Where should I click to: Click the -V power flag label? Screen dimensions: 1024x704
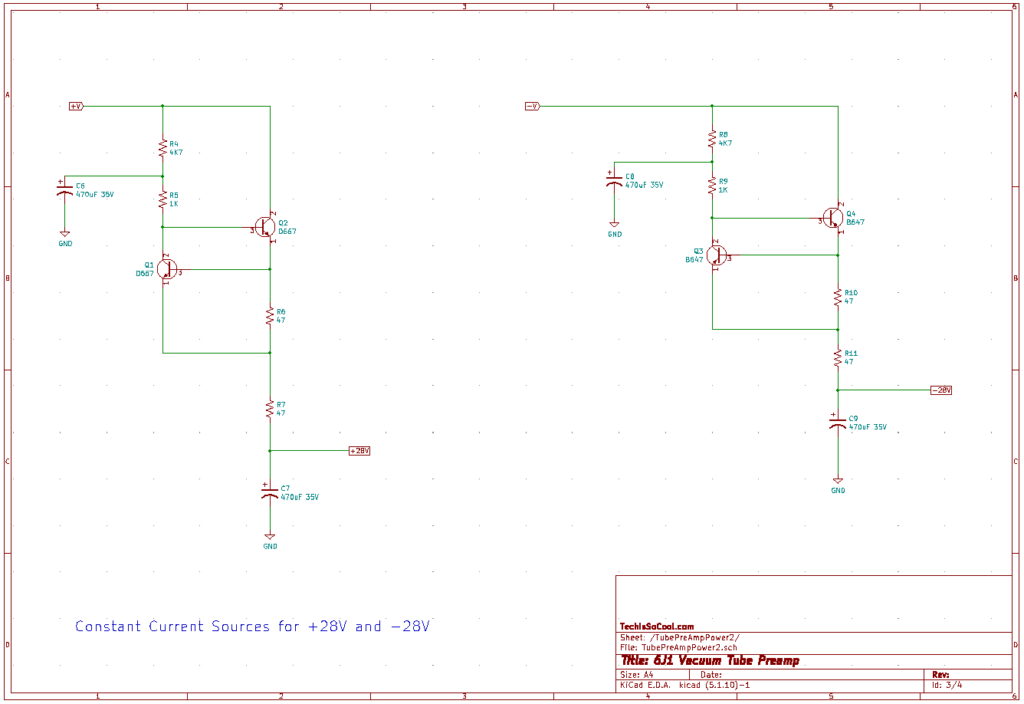point(534,105)
